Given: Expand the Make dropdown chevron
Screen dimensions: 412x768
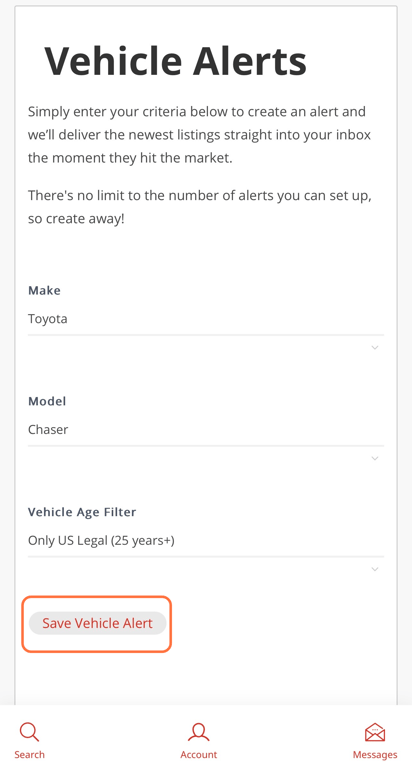Looking at the screenshot, I should [x=375, y=348].
